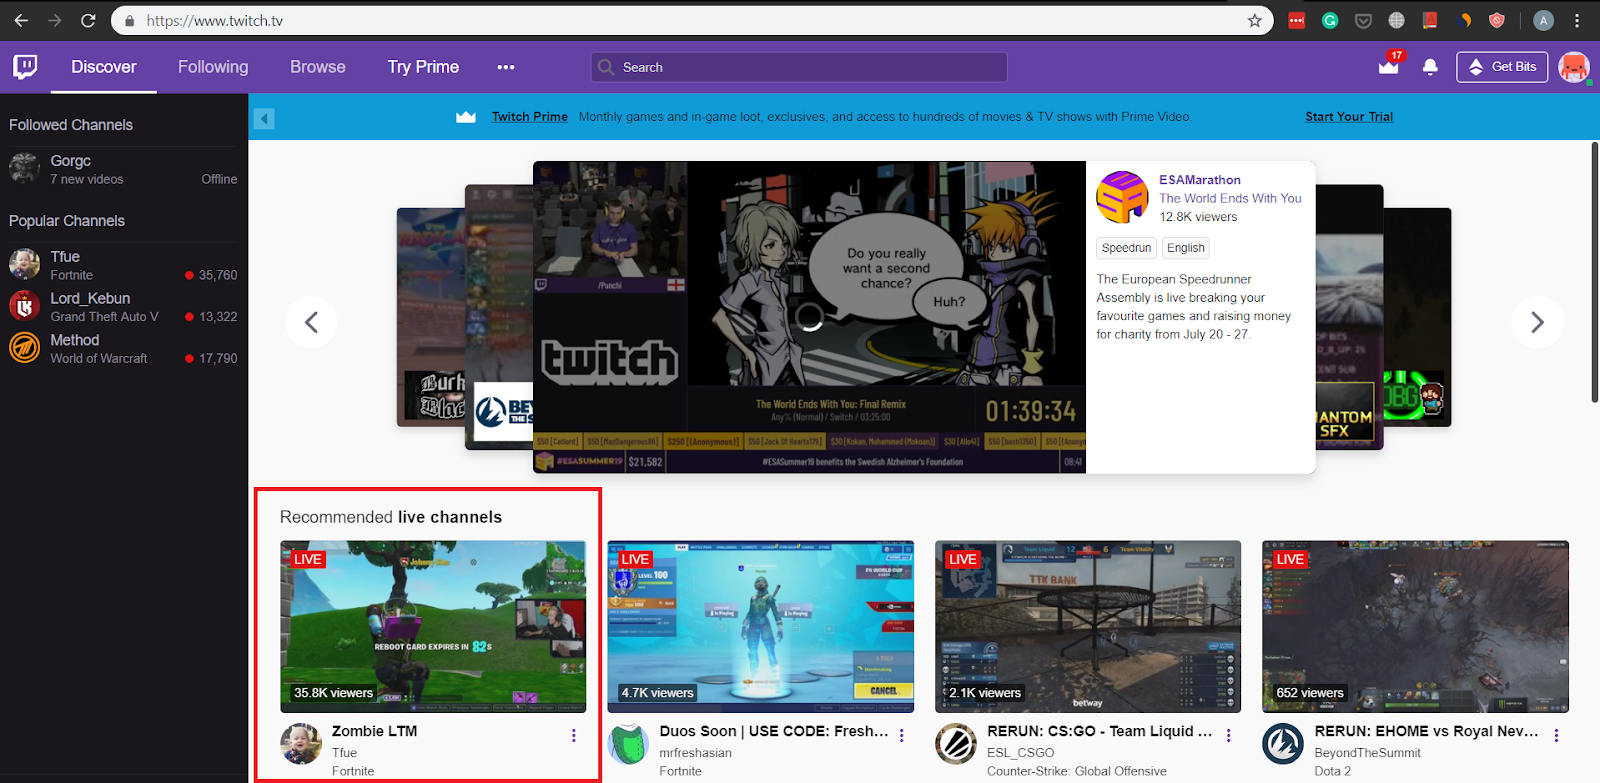Switch to the Following tab
1600x783 pixels.
[x=213, y=67]
